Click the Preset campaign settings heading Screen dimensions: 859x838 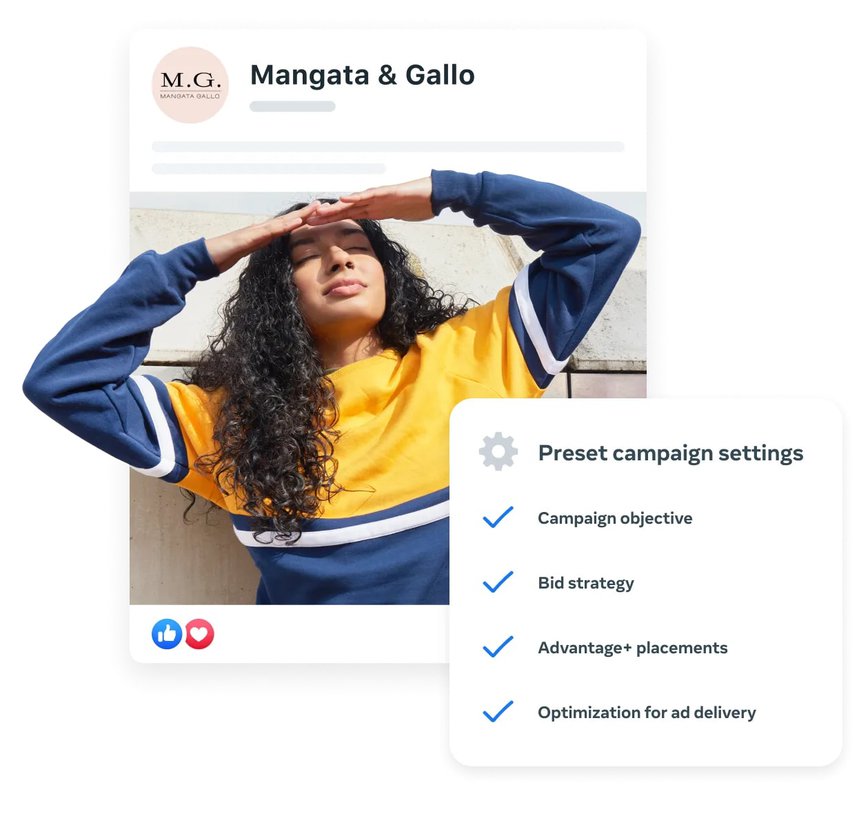pos(671,453)
